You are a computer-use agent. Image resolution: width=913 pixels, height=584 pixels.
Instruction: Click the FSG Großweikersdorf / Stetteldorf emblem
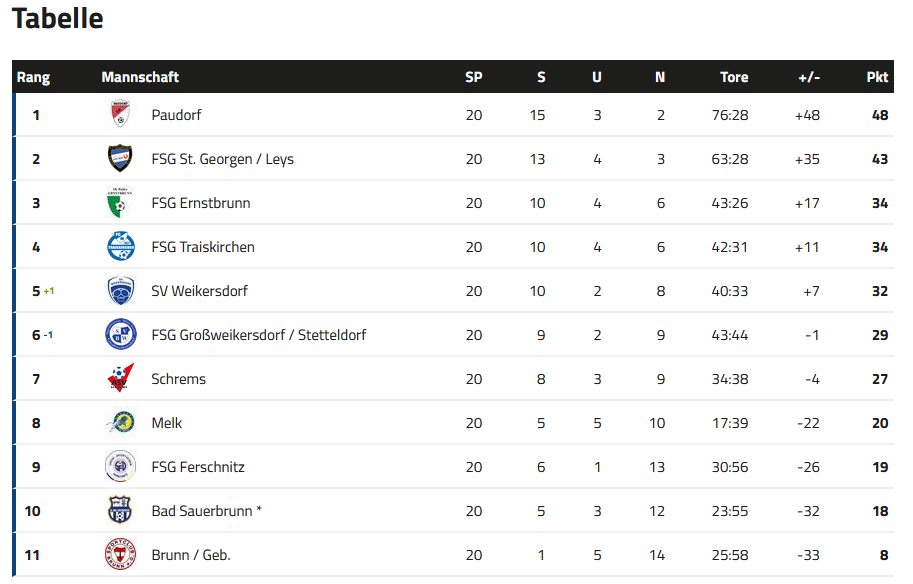121,334
